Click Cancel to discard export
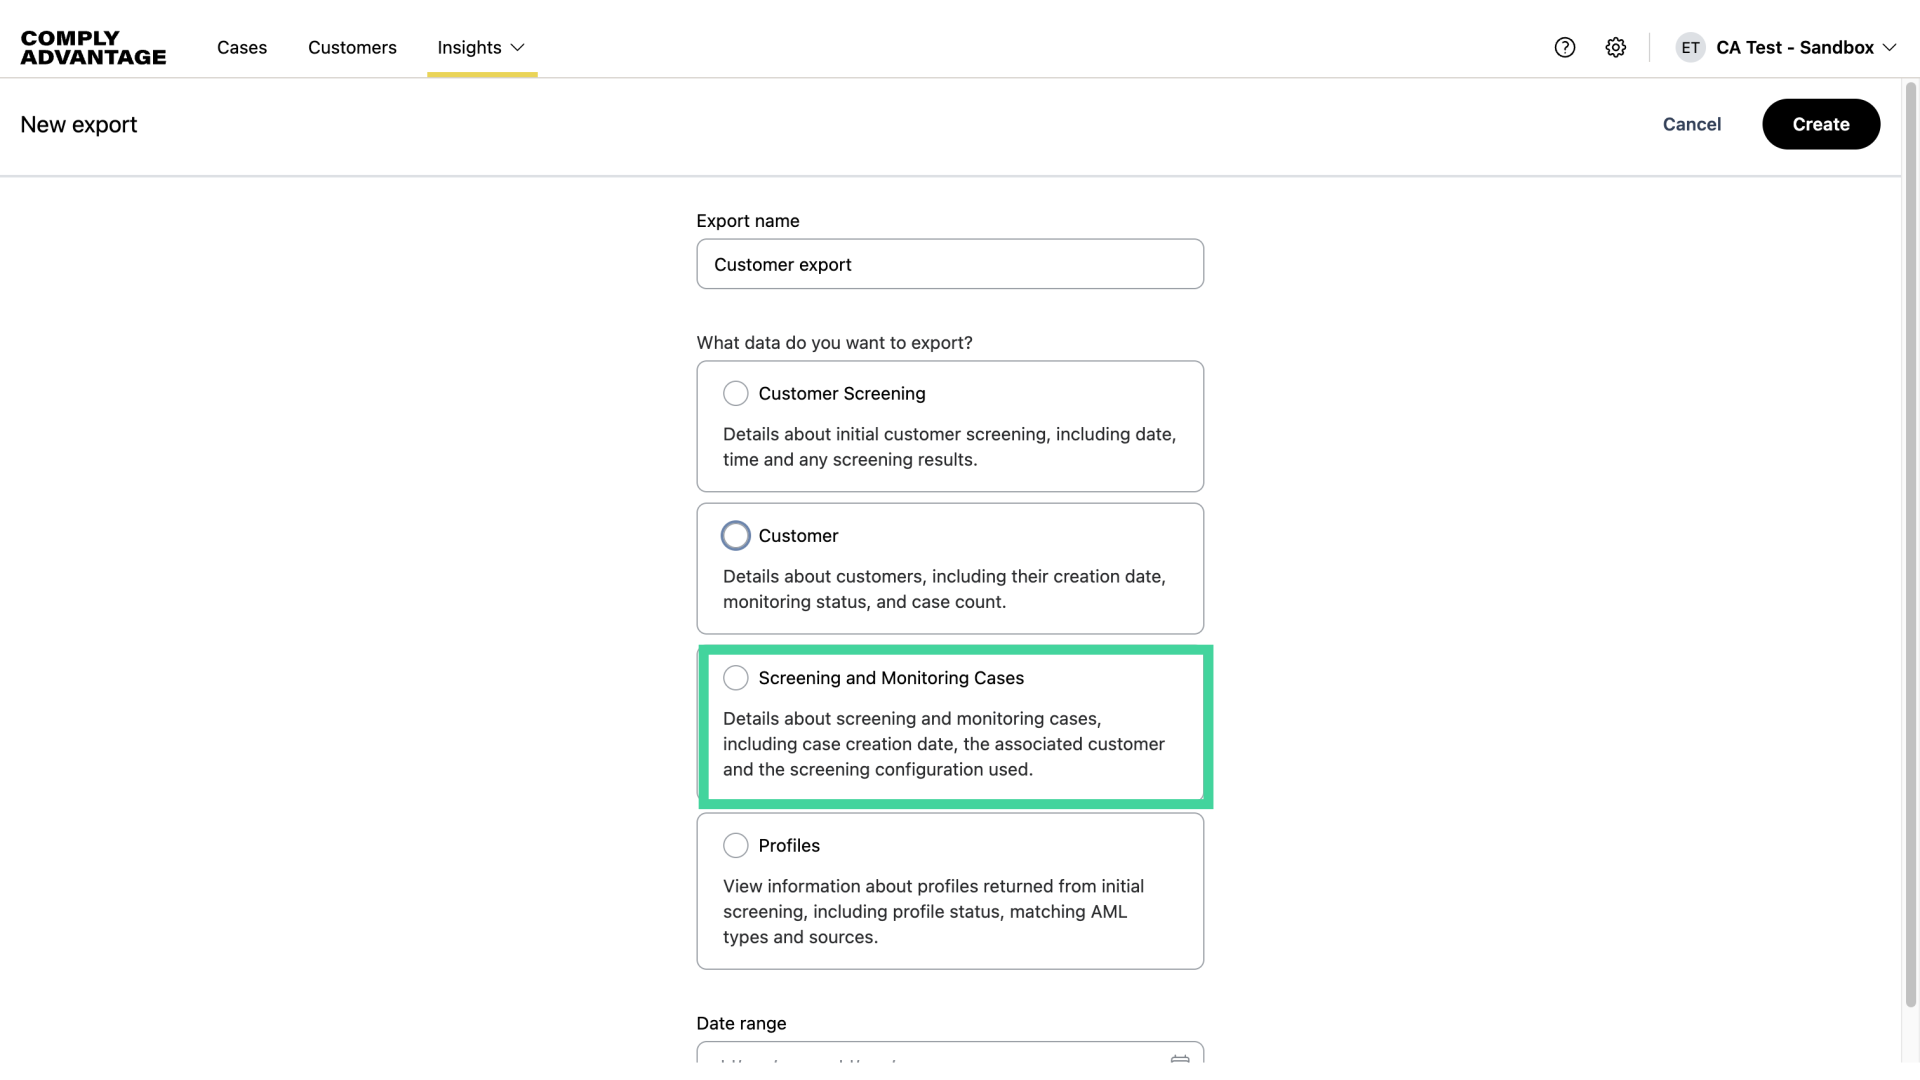The height and width of the screenshot is (1080, 1920). tap(1691, 124)
